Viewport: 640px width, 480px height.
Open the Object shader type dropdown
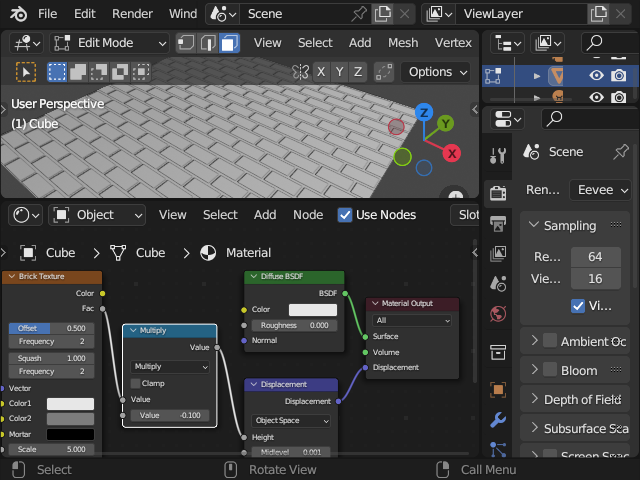pyautogui.click(x=97, y=215)
